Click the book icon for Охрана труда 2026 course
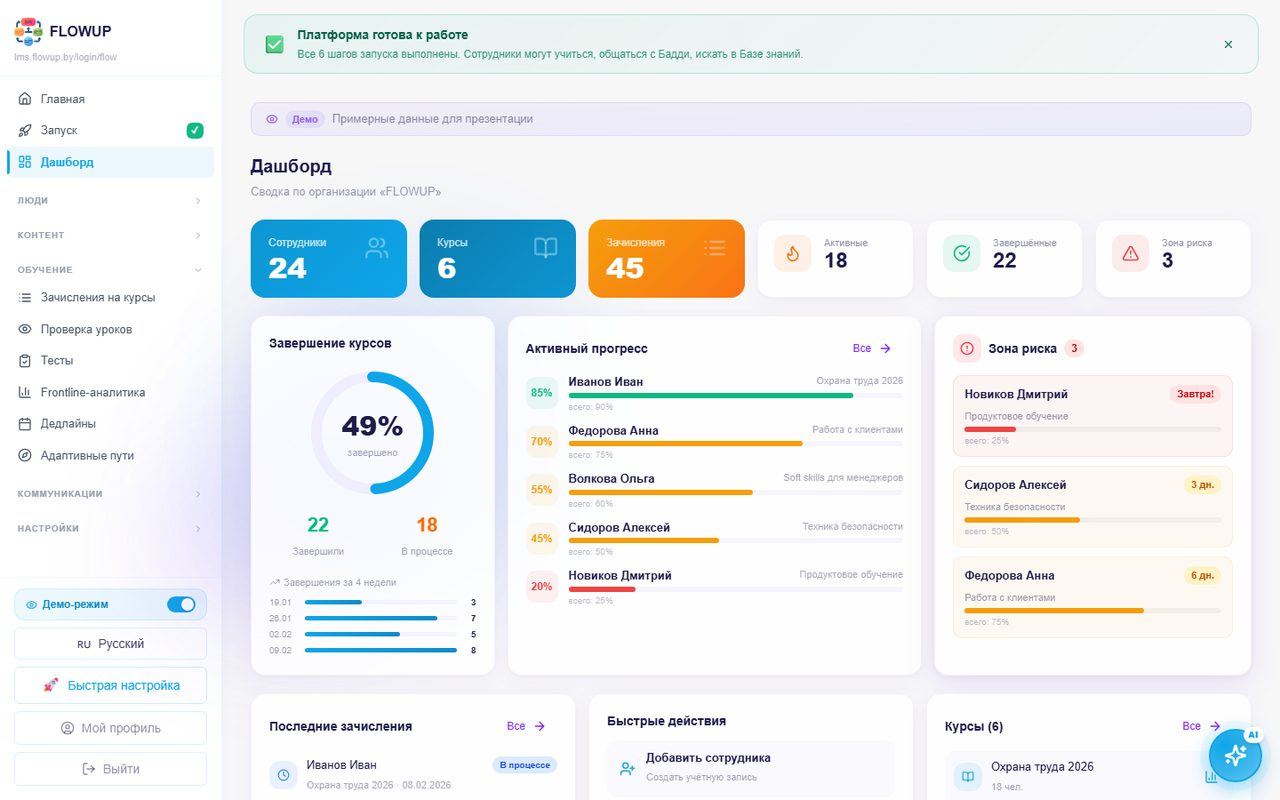Viewport: 1280px width, 800px height. [967, 775]
